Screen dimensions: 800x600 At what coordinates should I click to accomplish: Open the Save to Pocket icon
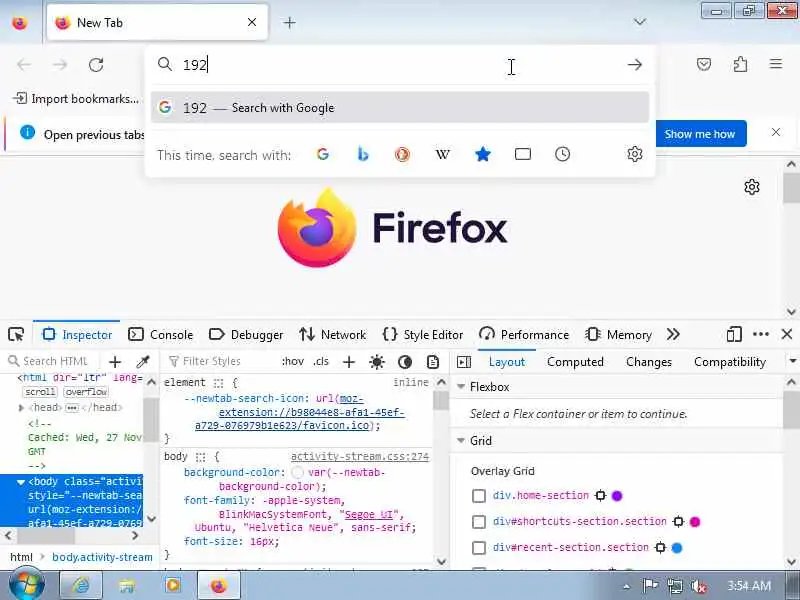click(704, 64)
